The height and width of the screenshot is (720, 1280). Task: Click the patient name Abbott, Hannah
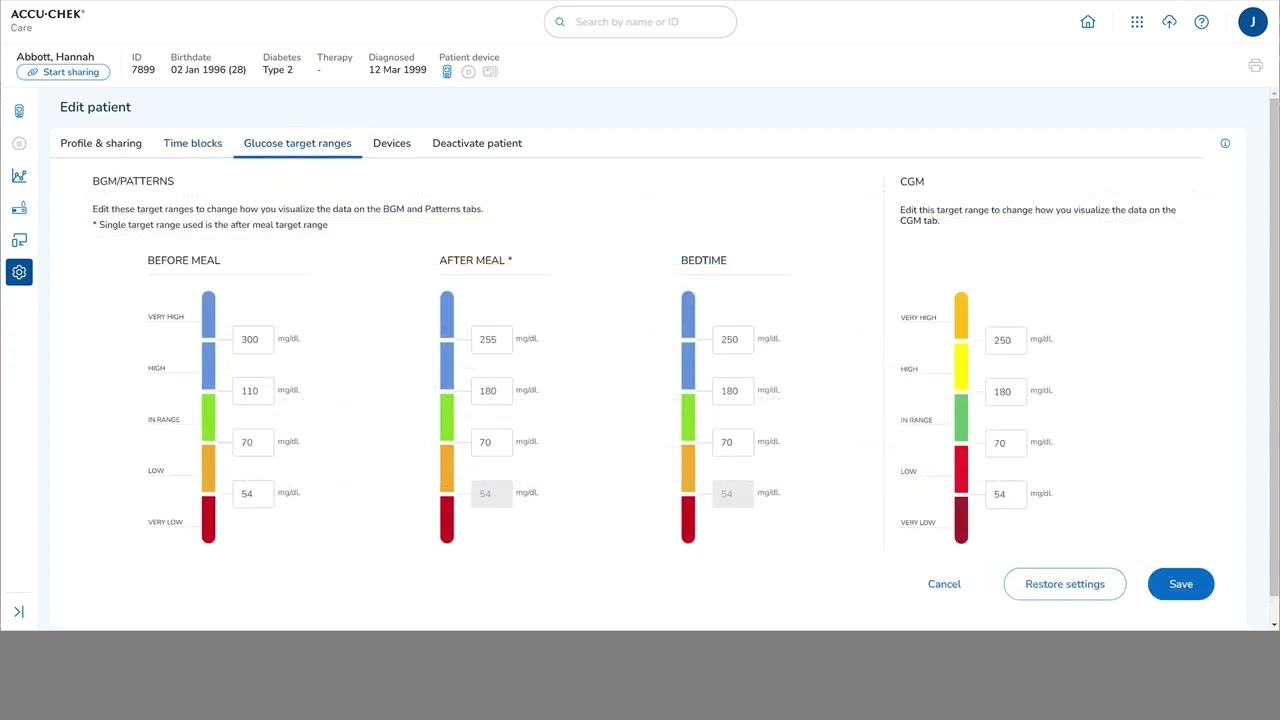(x=55, y=57)
